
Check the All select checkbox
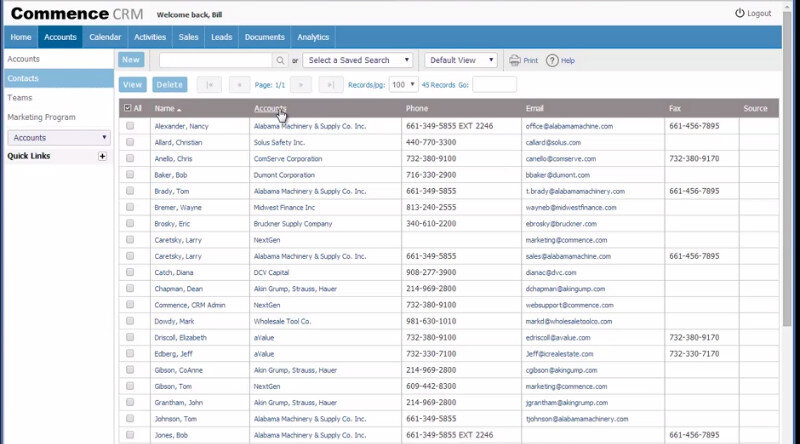(x=127, y=108)
